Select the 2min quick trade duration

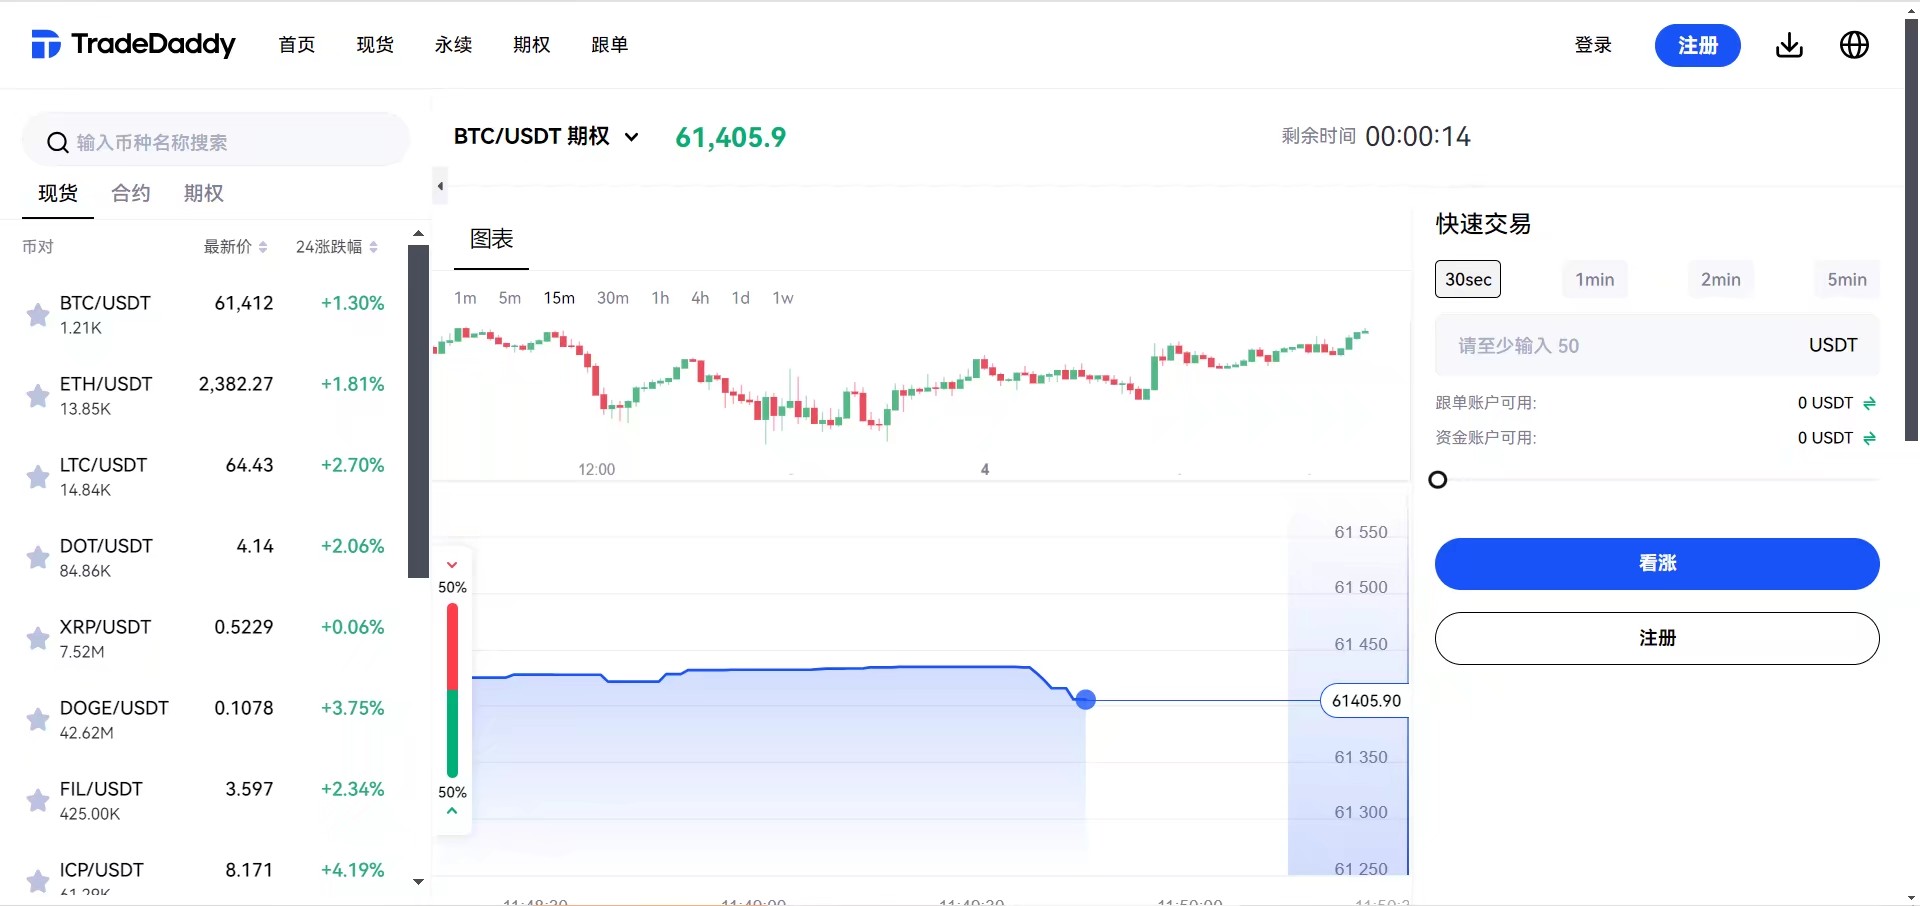[1720, 279]
